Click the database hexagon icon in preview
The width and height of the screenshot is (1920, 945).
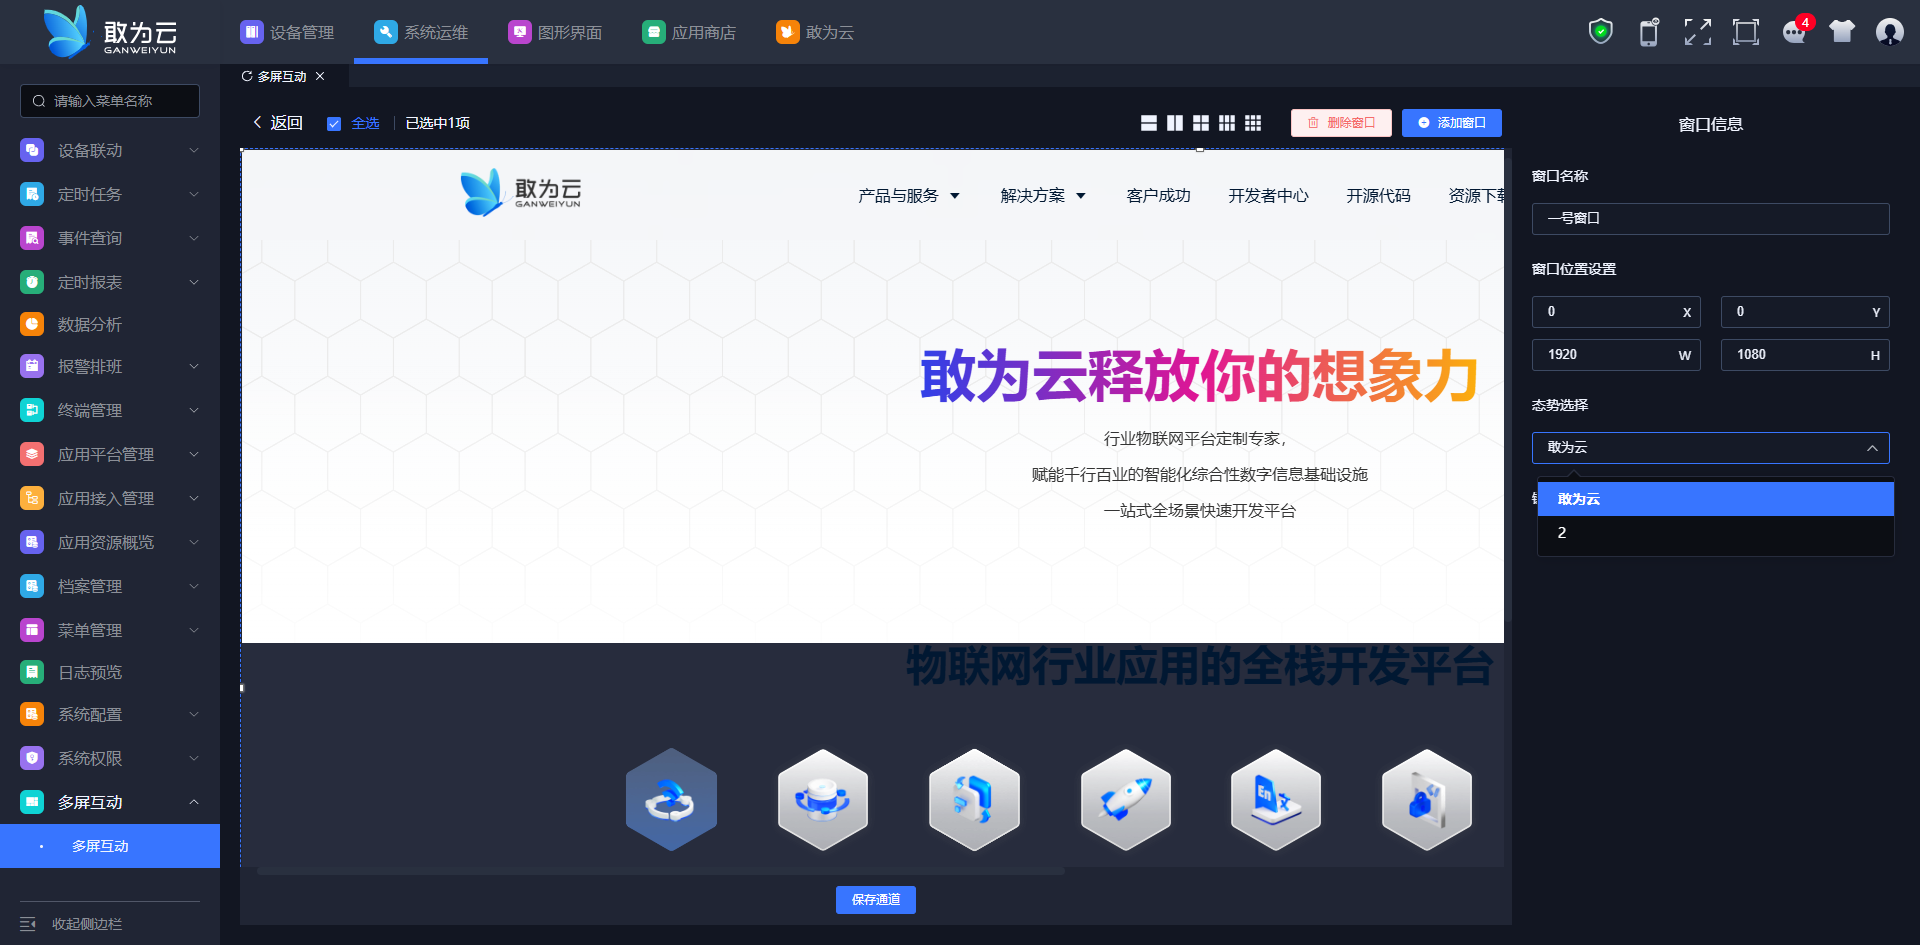tap(823, 800)
